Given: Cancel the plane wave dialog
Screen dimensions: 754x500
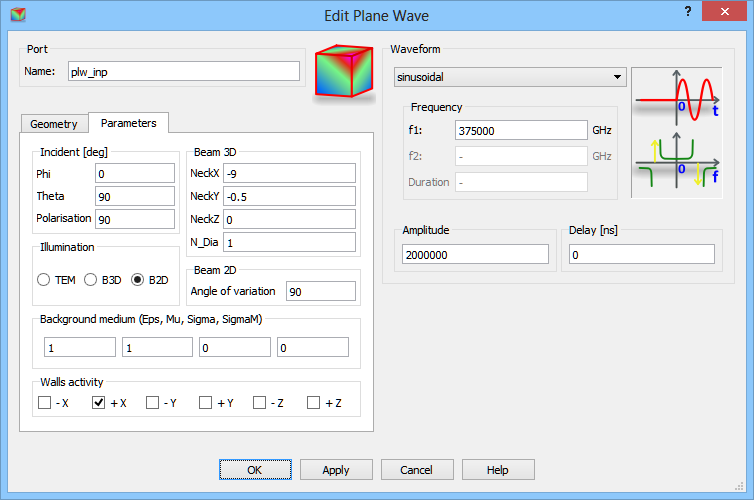Looking at the screenshot, I should [416, 469].
